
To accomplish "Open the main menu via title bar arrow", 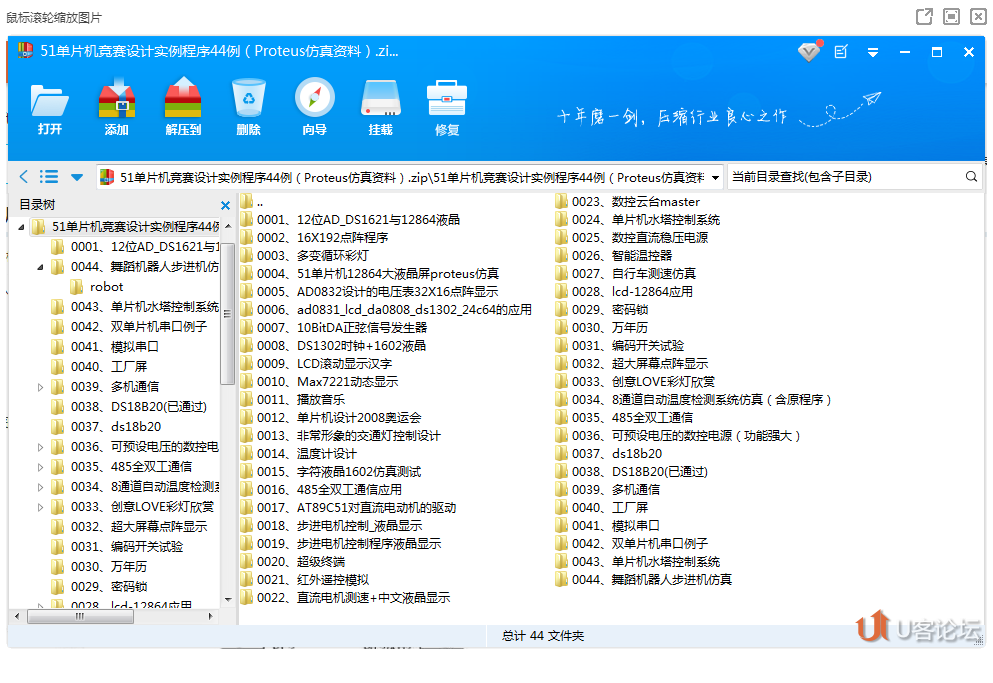I will [x=873, y=52].
